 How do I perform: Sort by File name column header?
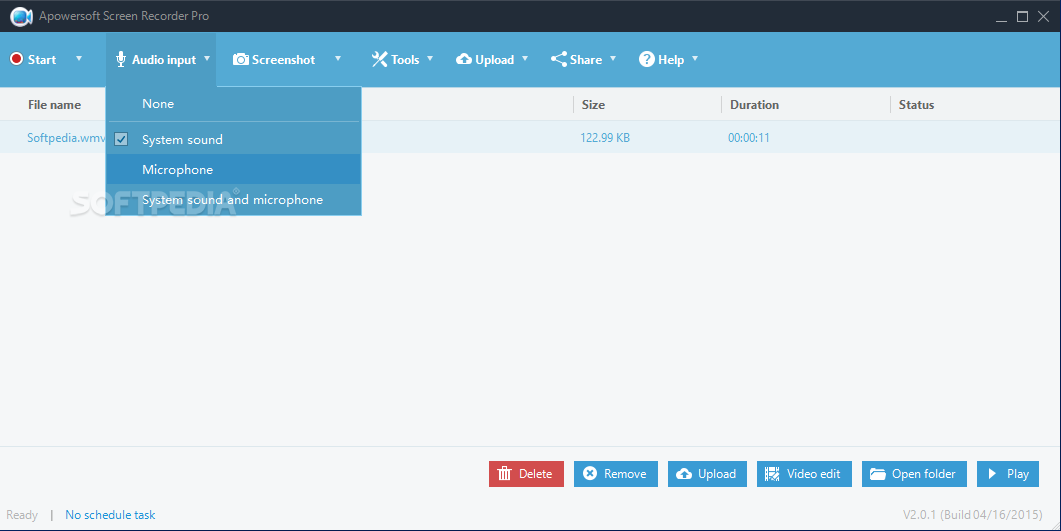pyautogui.click(x=54, y=105)
